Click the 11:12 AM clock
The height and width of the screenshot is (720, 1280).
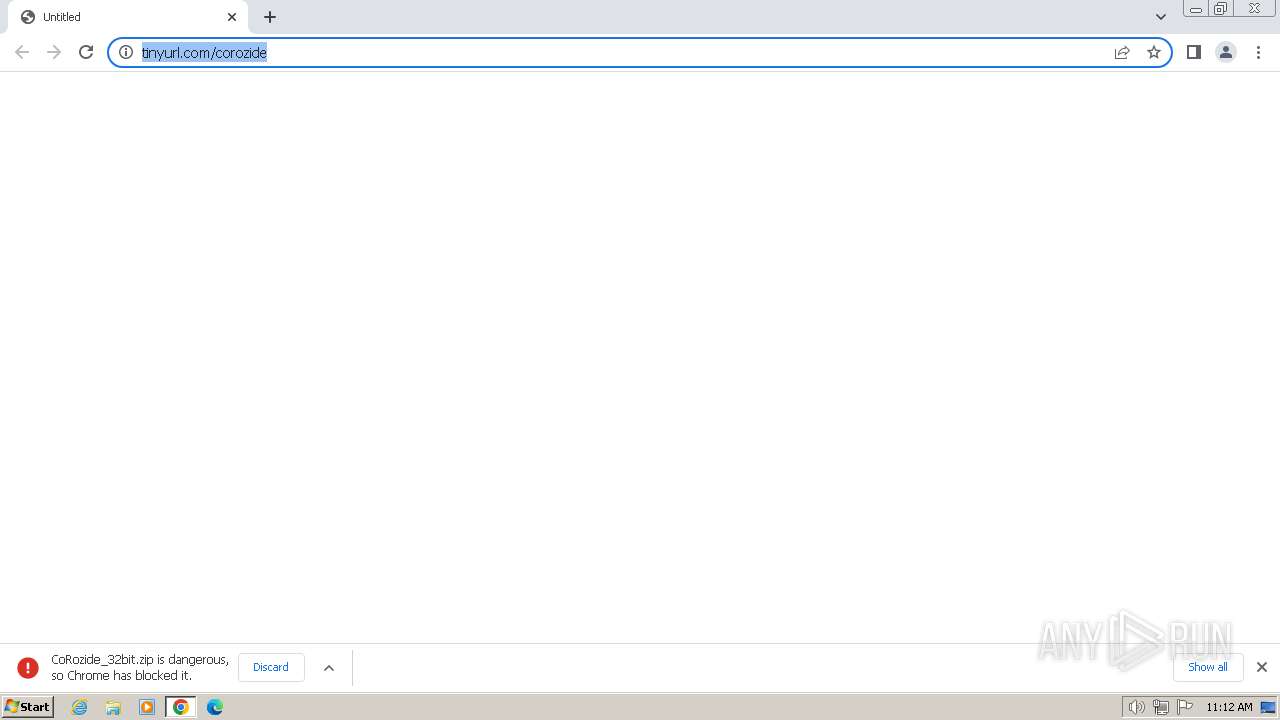[1229, 707]
